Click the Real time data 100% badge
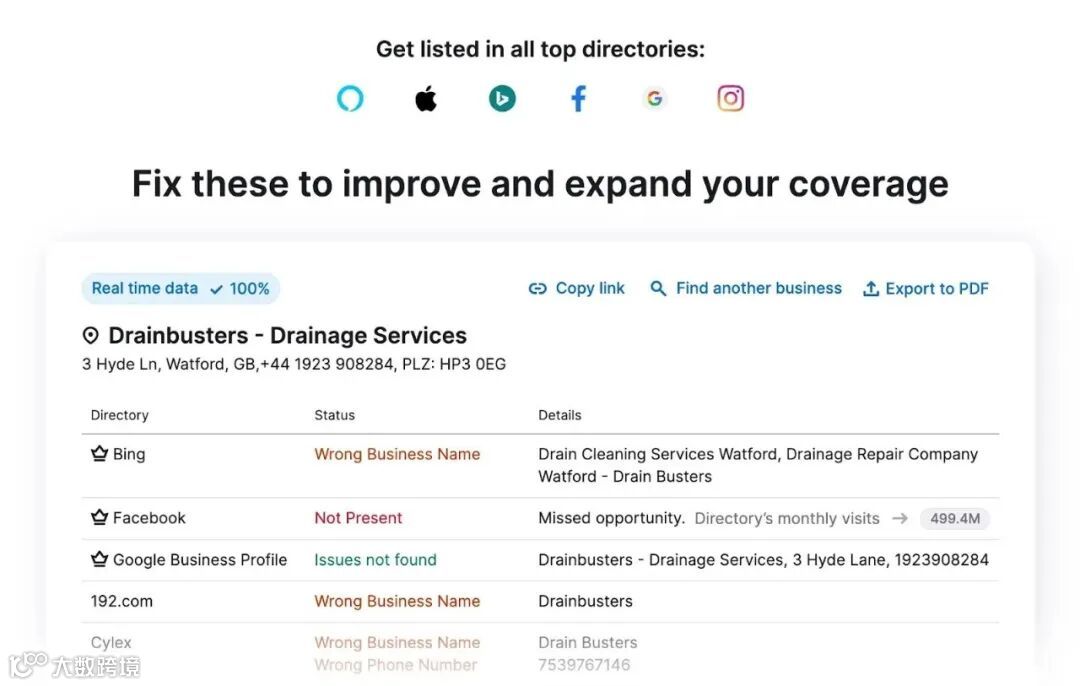 click(180, 289)
